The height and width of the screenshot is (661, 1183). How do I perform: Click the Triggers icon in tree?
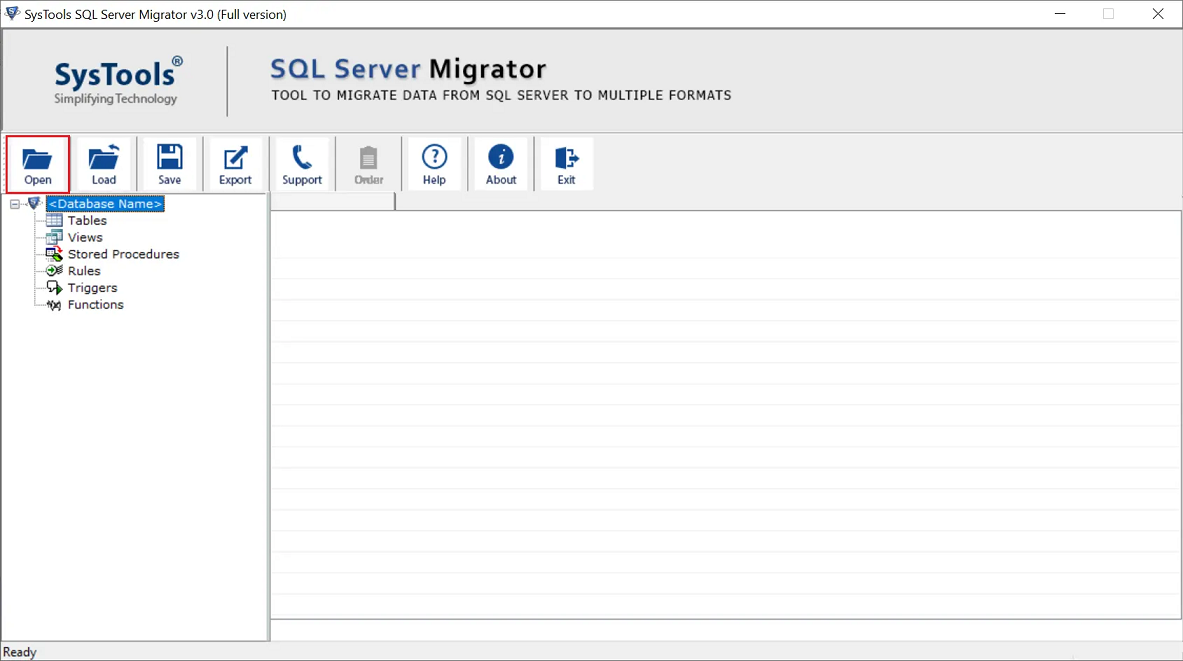click(x=54, y=287)
